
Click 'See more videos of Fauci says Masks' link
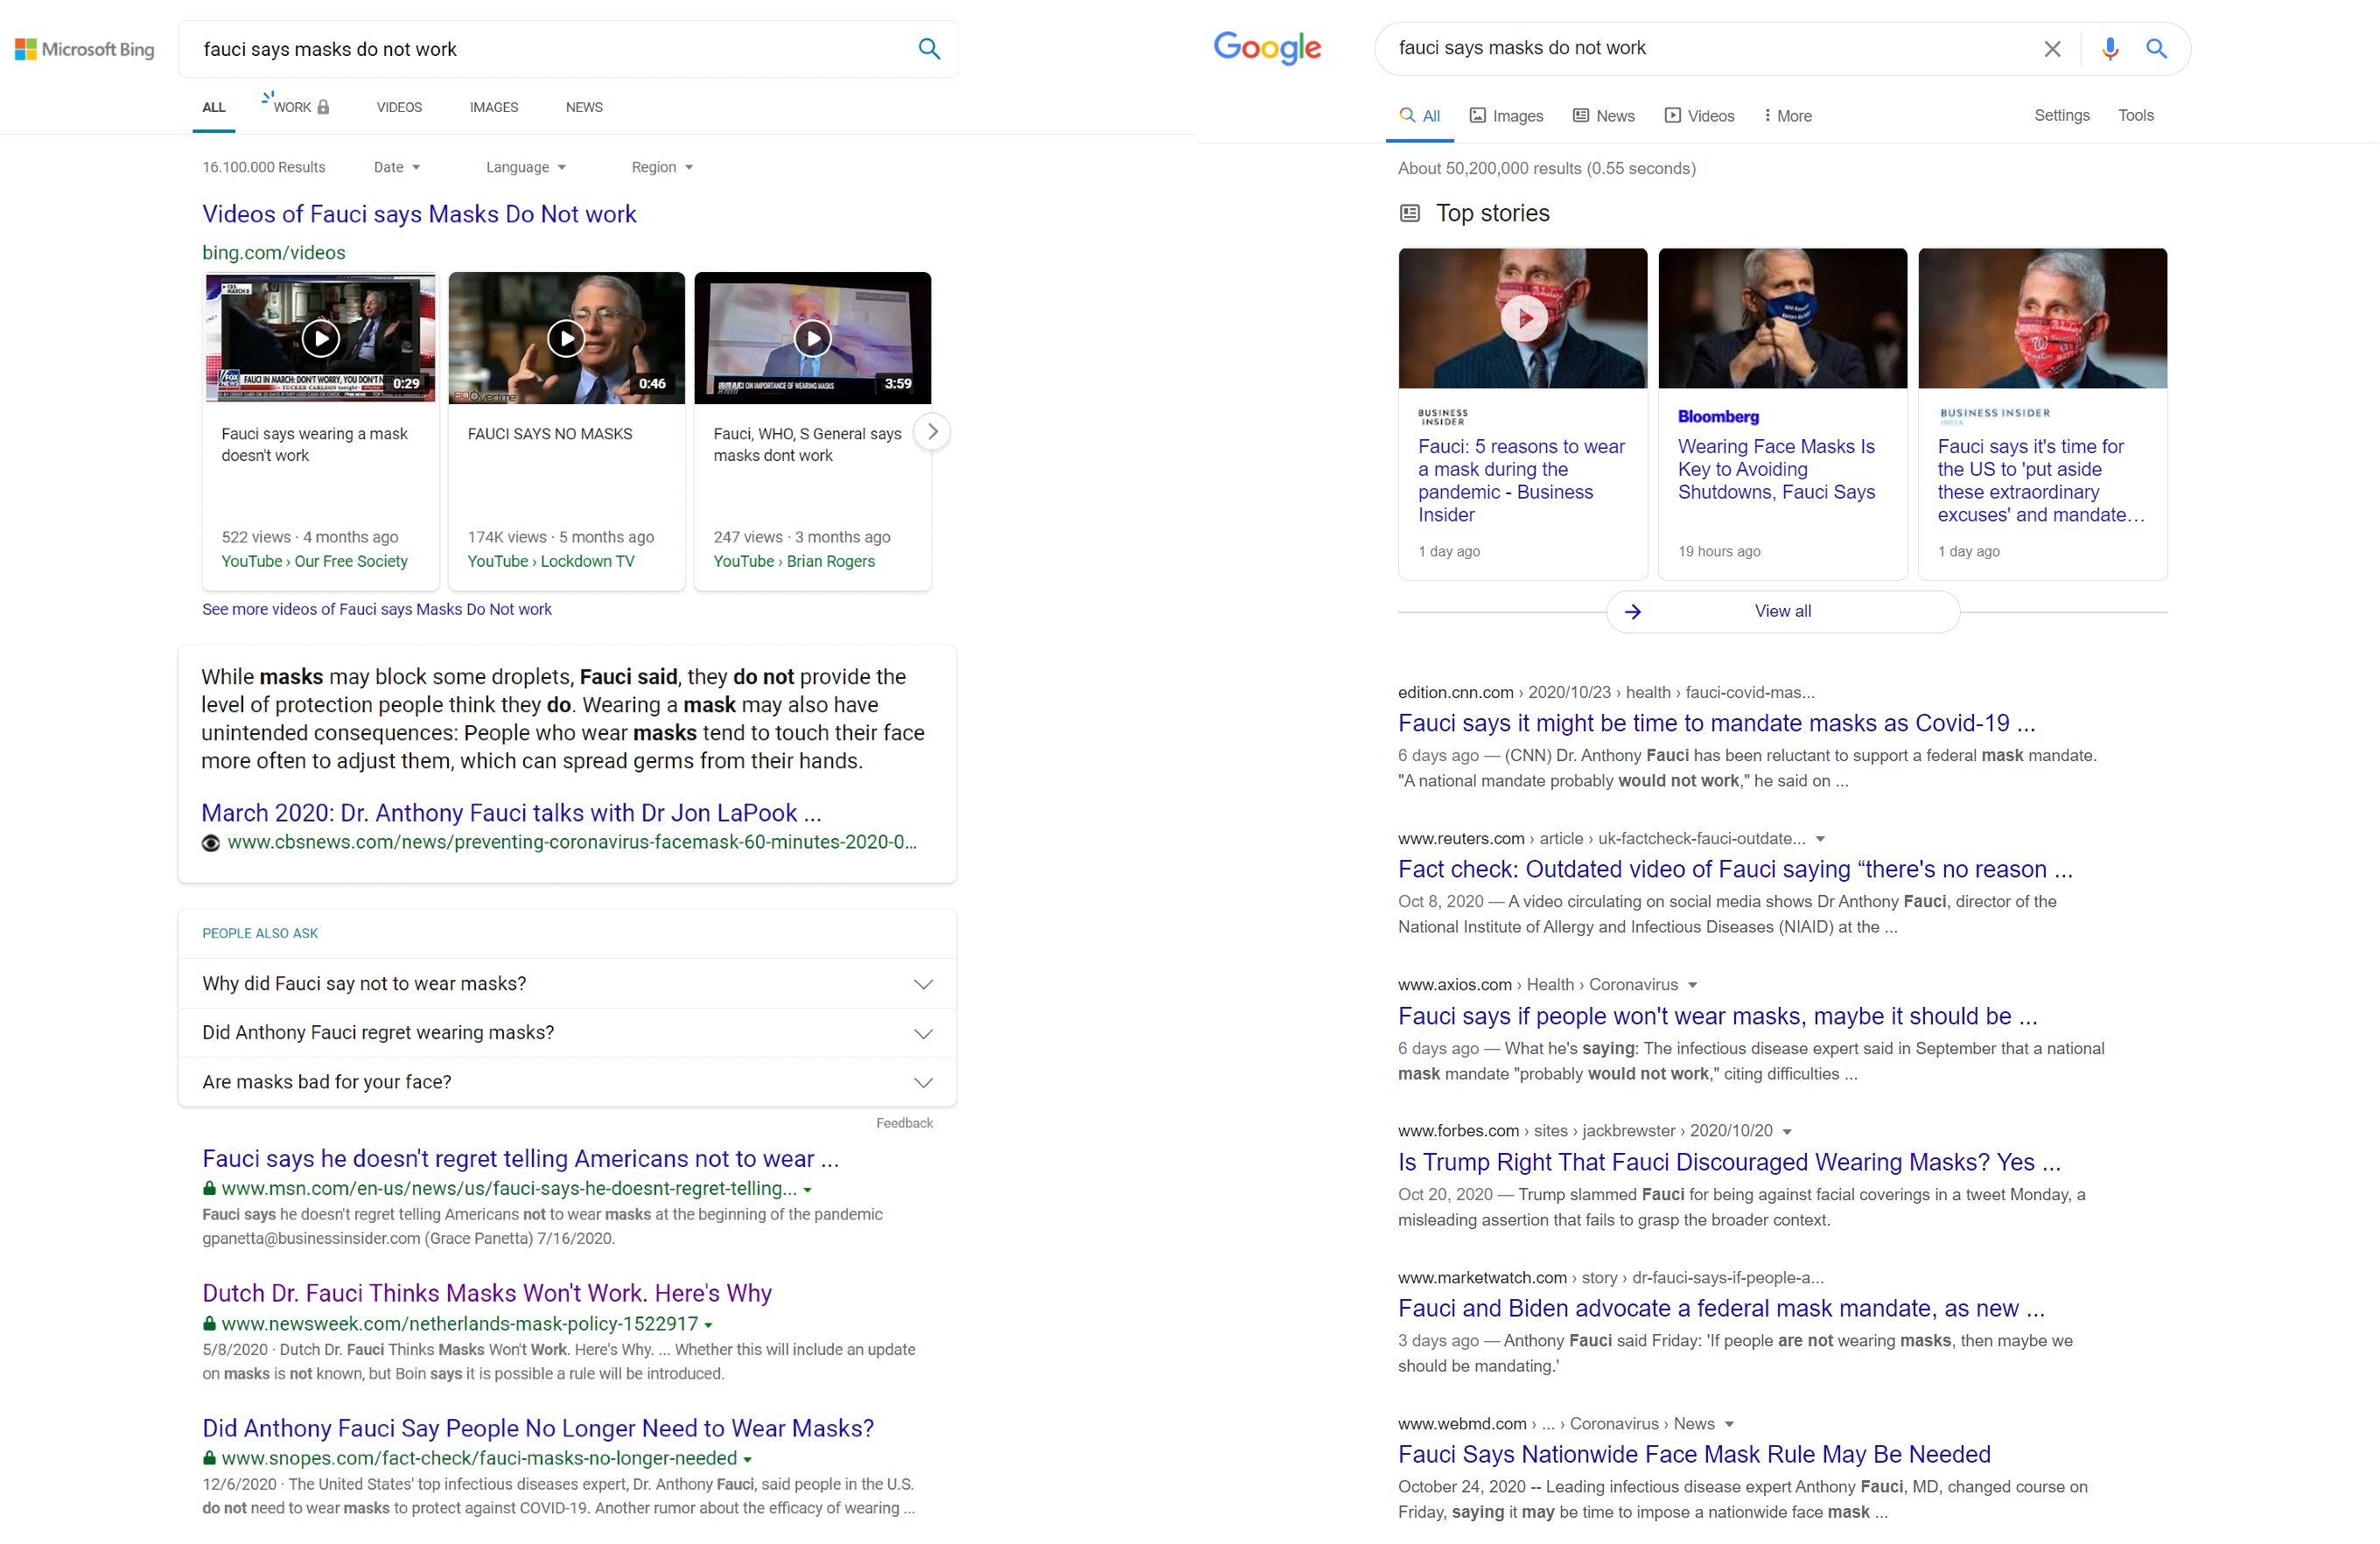coord(377,609)
